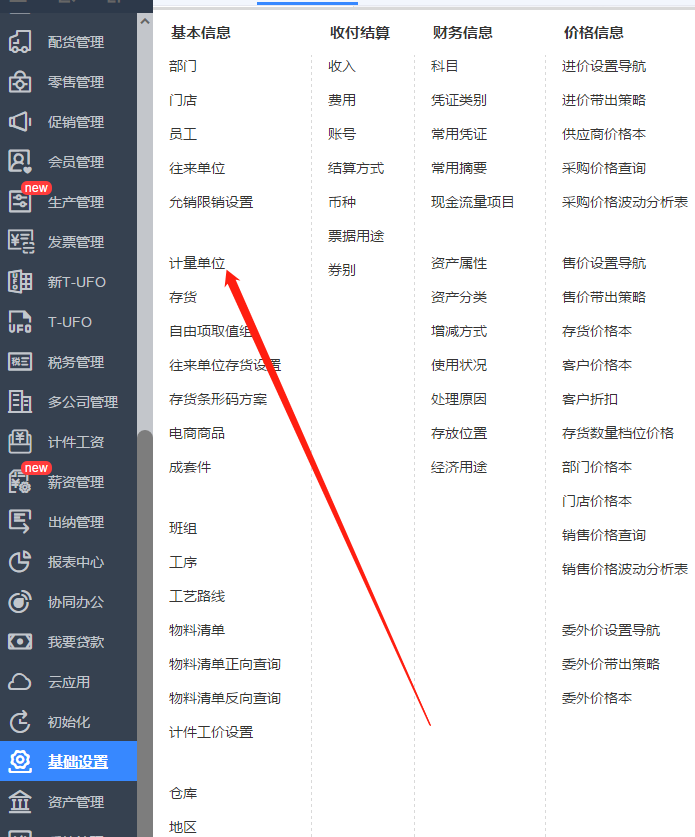The height and width of the screenshot is (837, 695).
Task: Open 客户折扣 link
Action: click(x=590, y=399)
